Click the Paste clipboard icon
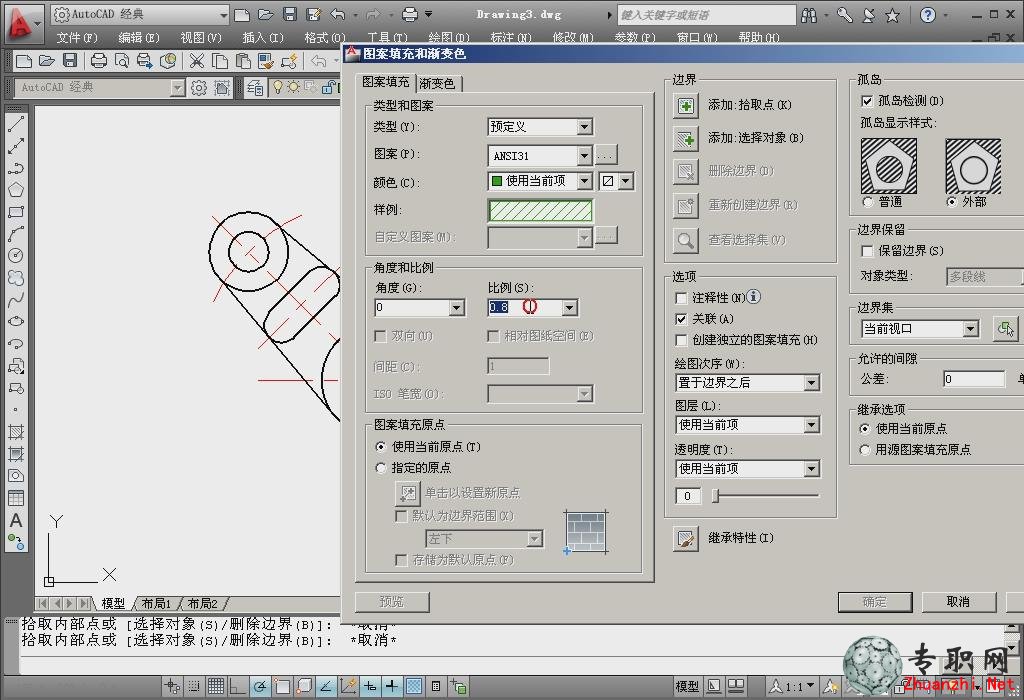This screenshot has width=1024, height=700. point(243,61)
